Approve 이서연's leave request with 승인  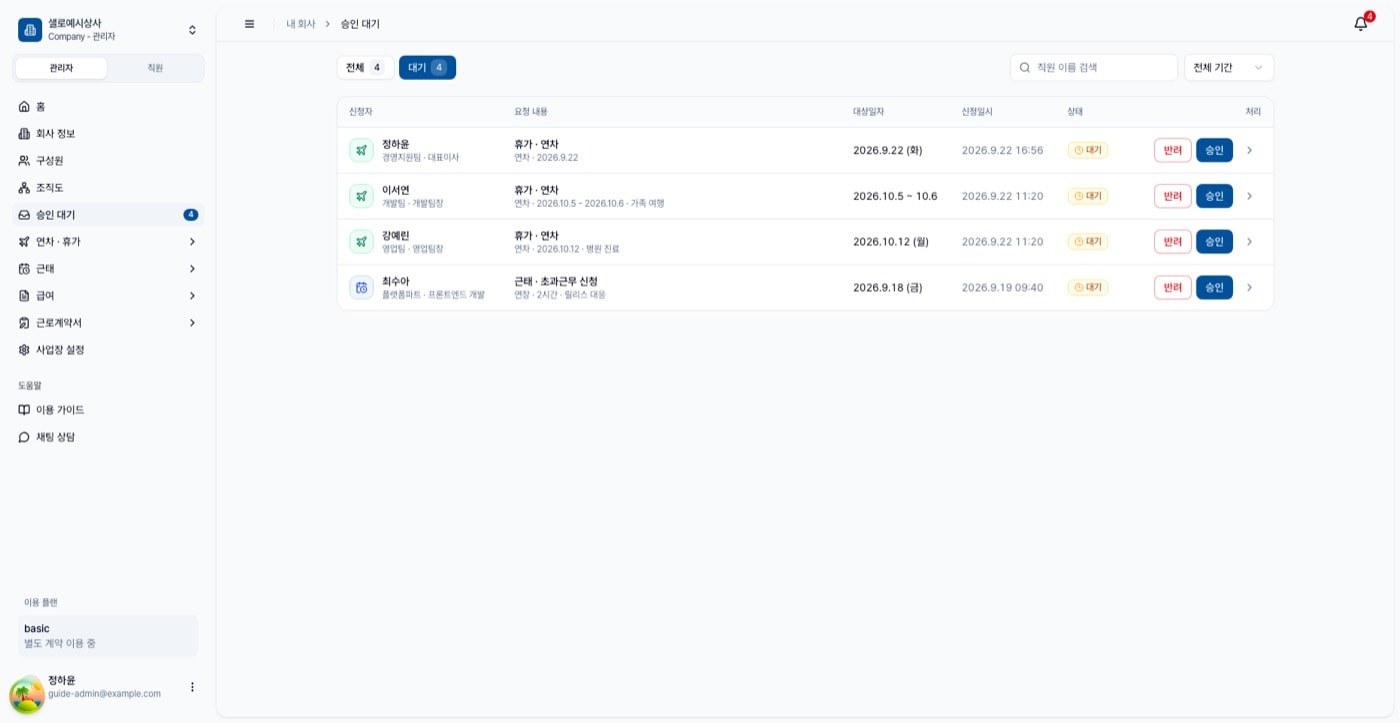(1214, 196)
